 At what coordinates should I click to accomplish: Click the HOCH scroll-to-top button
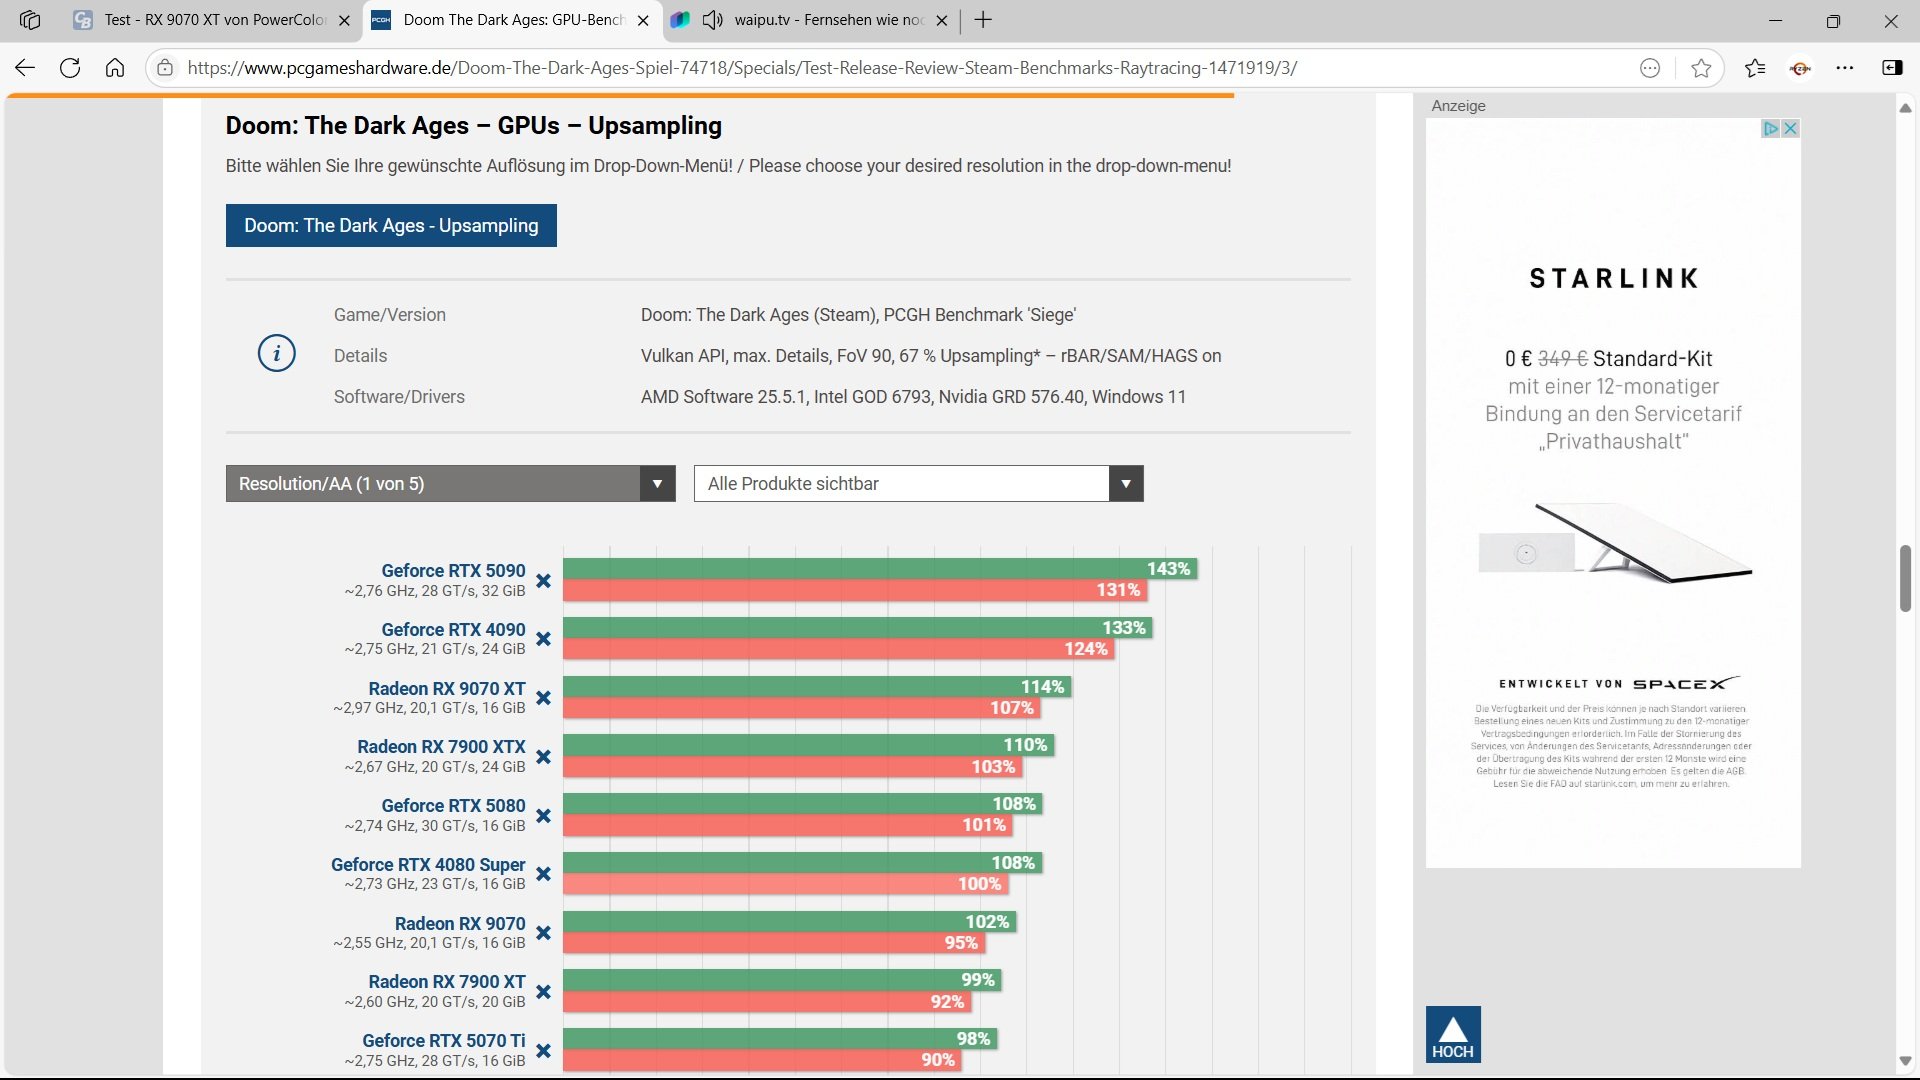(1452, 1034)
